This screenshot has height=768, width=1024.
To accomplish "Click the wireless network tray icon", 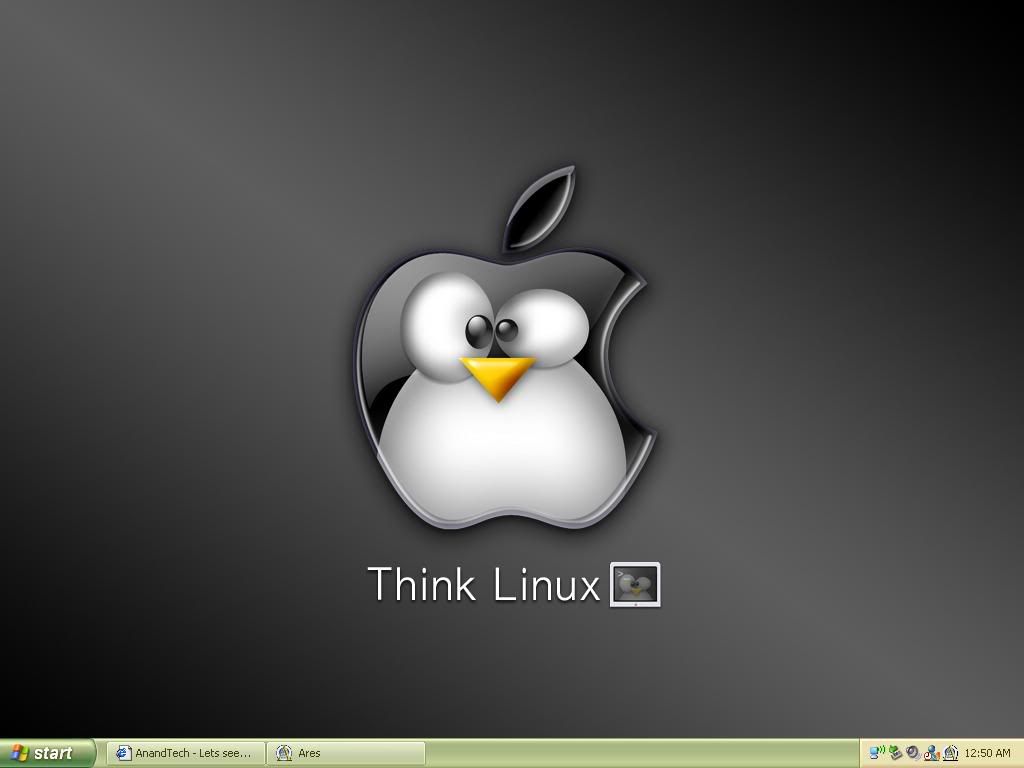I will point(877,753).
